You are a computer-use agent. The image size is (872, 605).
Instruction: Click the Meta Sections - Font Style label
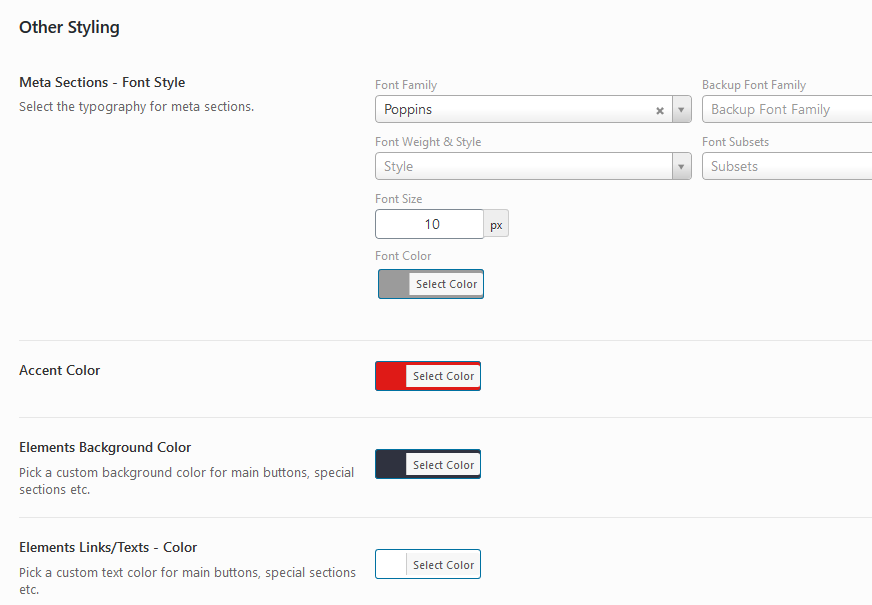pyautogui.click(x=102, y=82)
